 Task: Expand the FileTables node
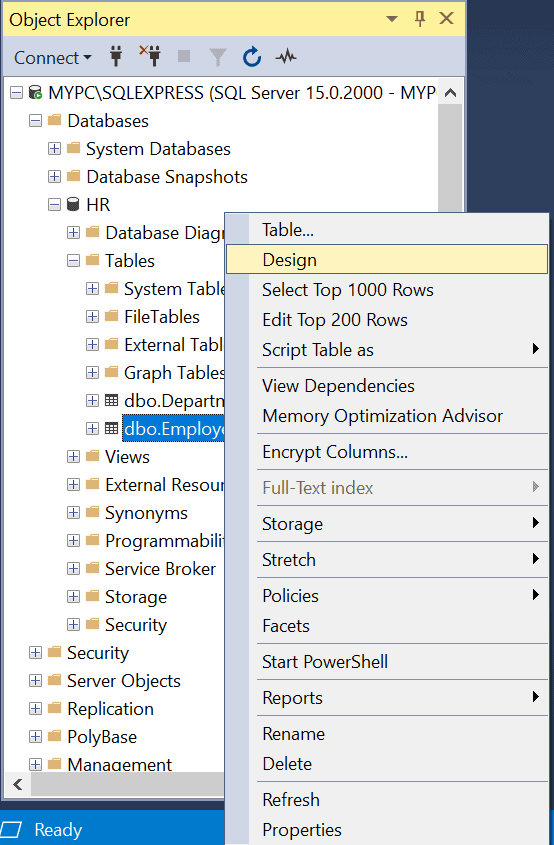[92, 317]
